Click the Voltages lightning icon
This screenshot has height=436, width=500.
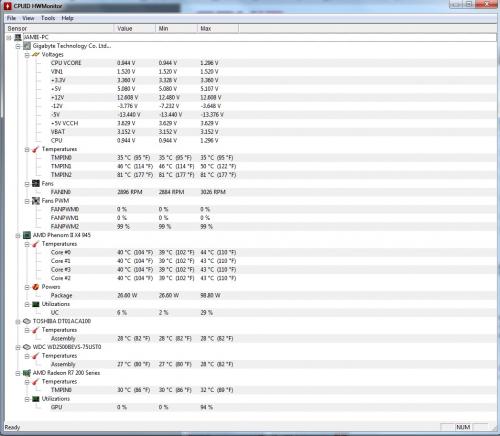(x=36, y=54)
